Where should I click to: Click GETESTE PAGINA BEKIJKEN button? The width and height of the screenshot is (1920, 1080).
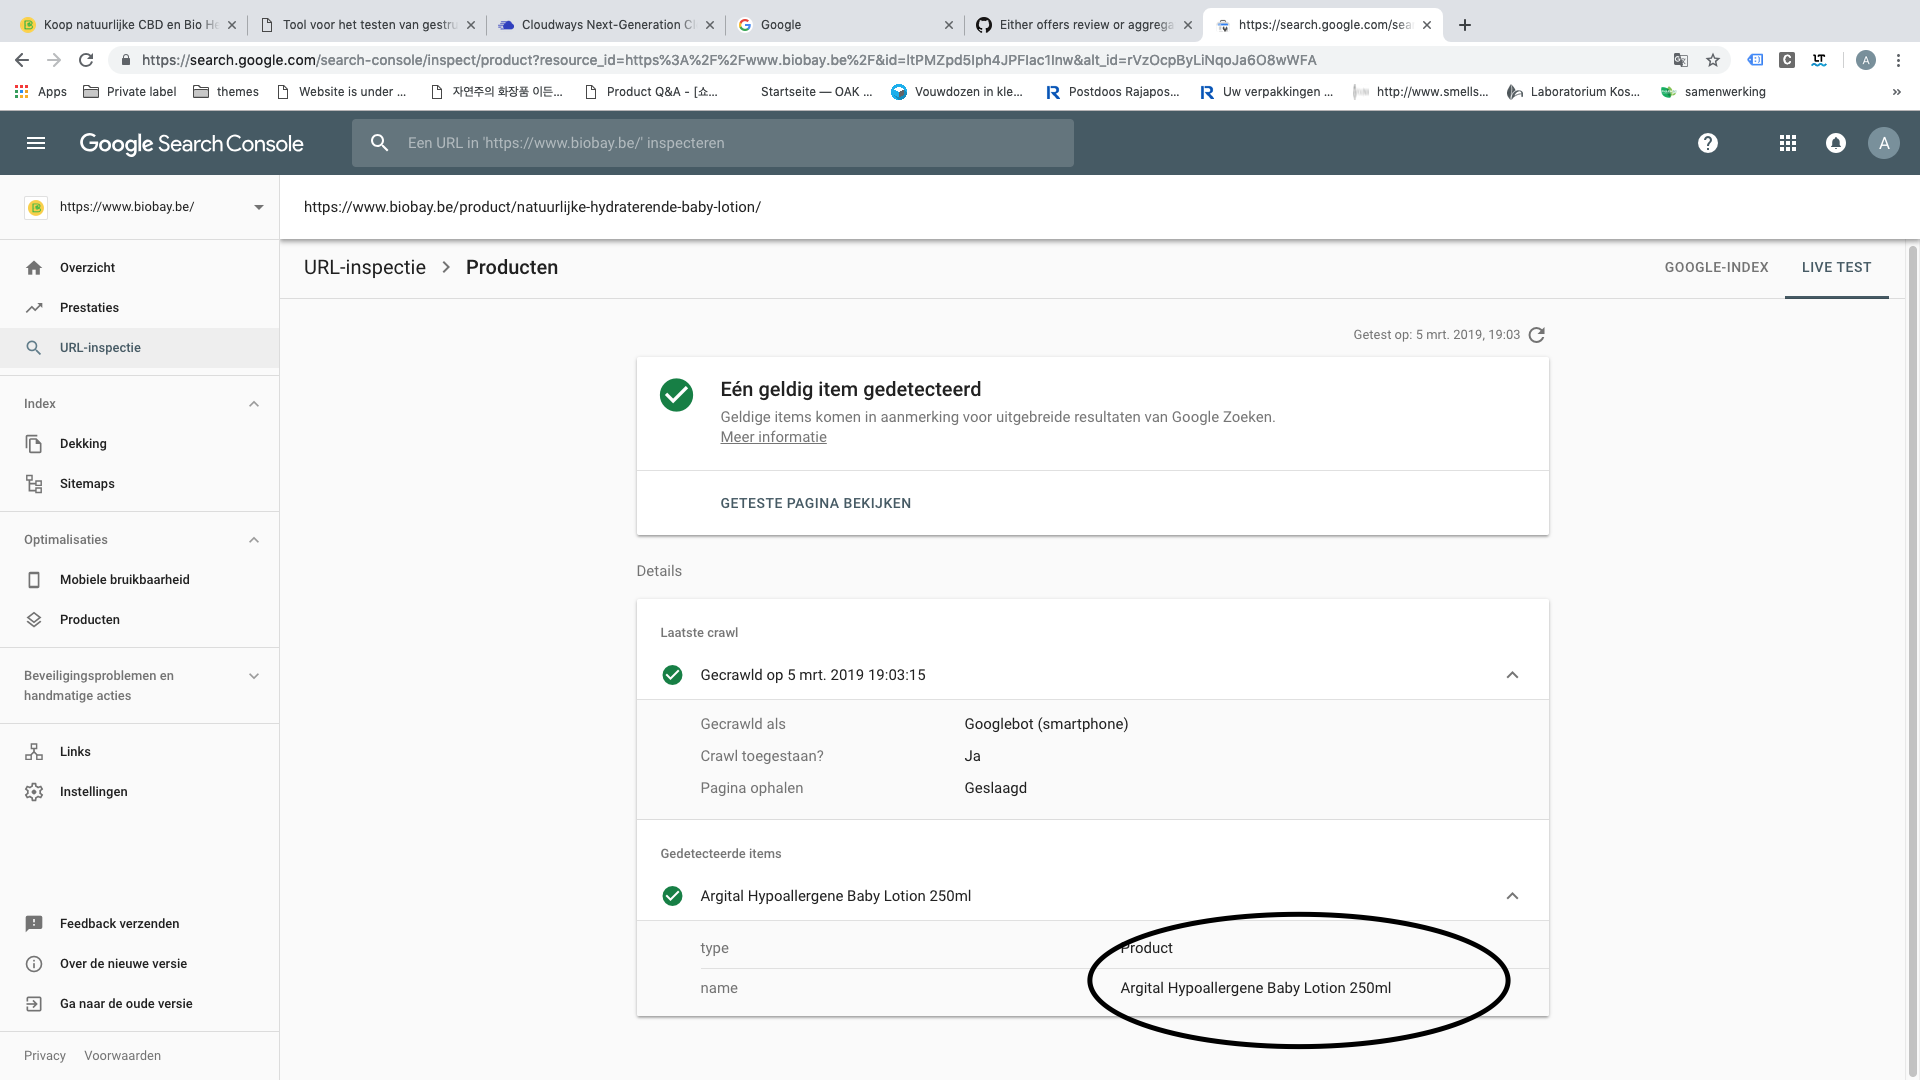815,503
